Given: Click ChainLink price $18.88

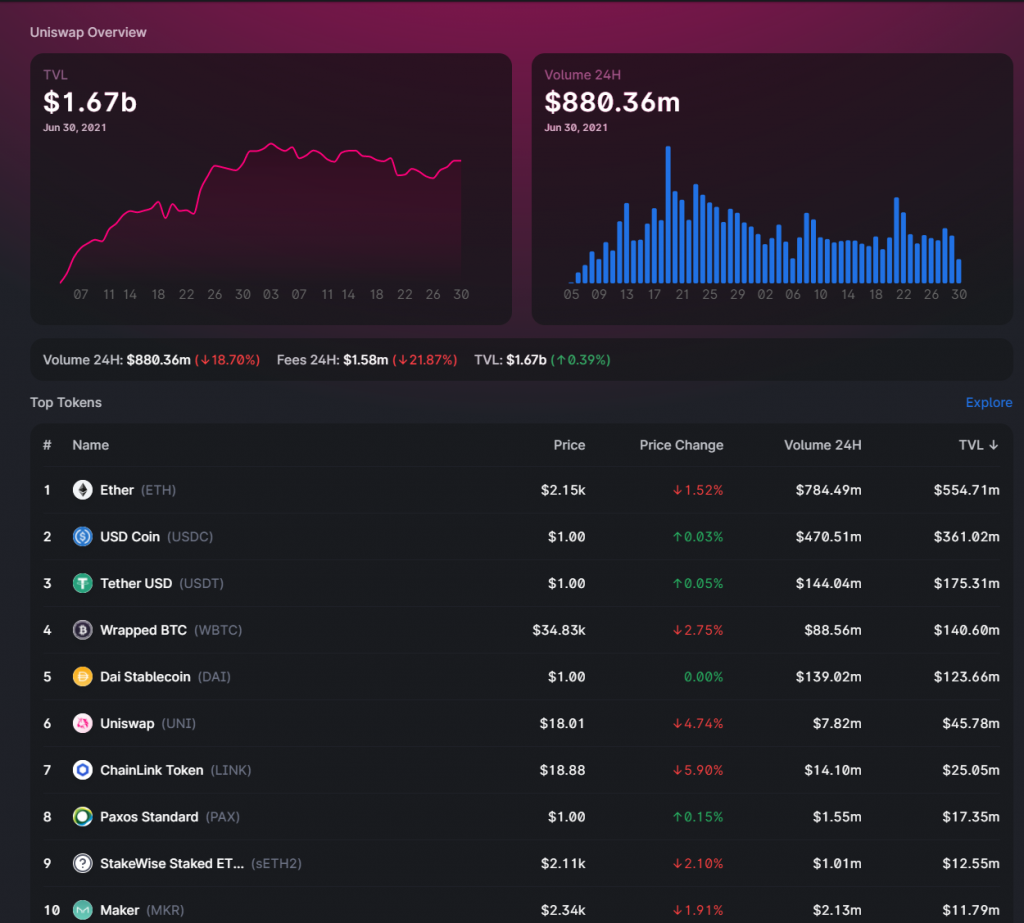Looking at the screenshot, I should [562, 769].
